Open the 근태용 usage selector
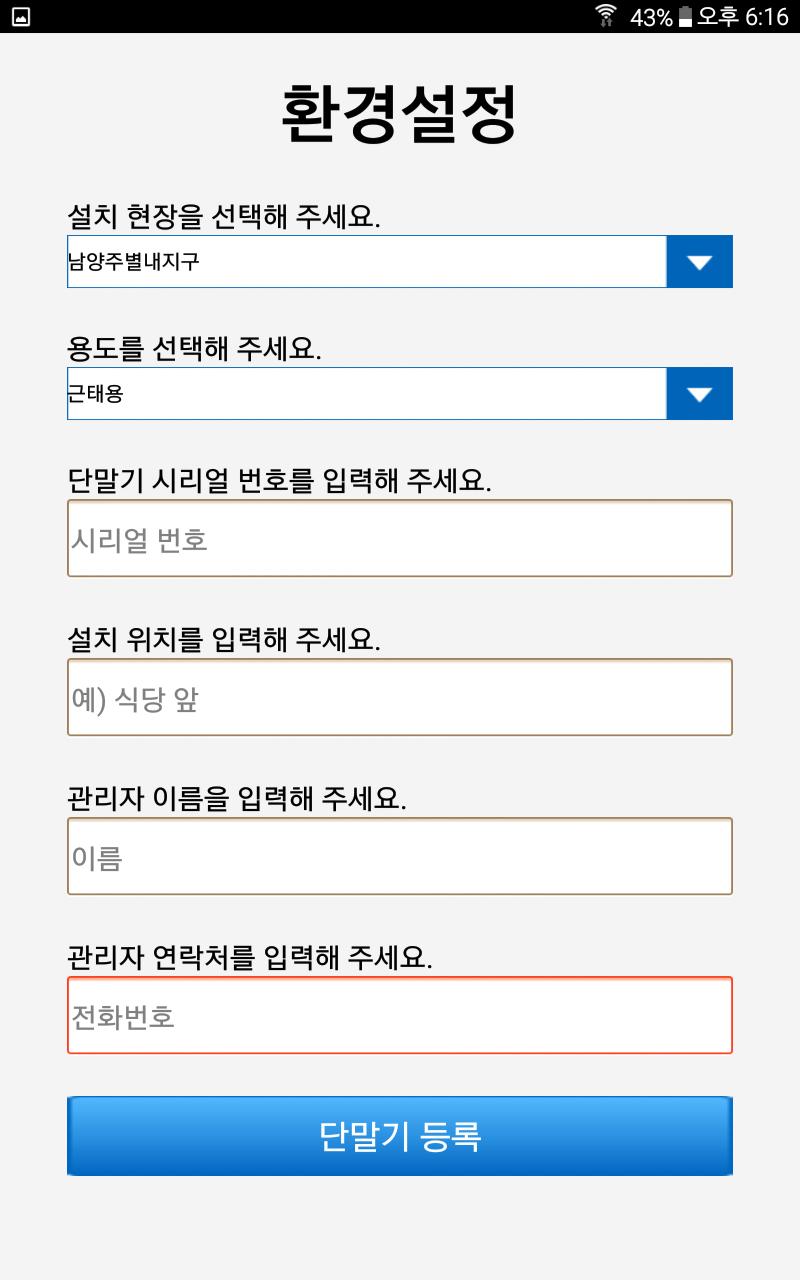Screen dimensions: 800x1280 tap(366, 394)
